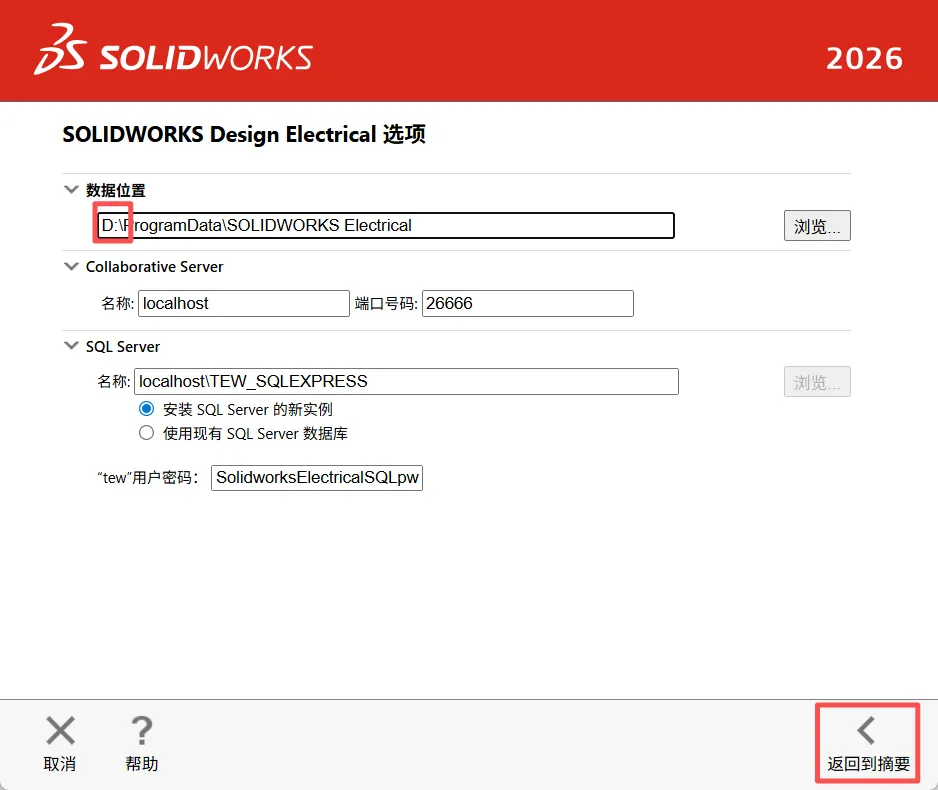The height and width of the screenshot is (790, 938).
Task: Click the '数据位置' section title
Action: pyautogui.click(x=115, y=190)
